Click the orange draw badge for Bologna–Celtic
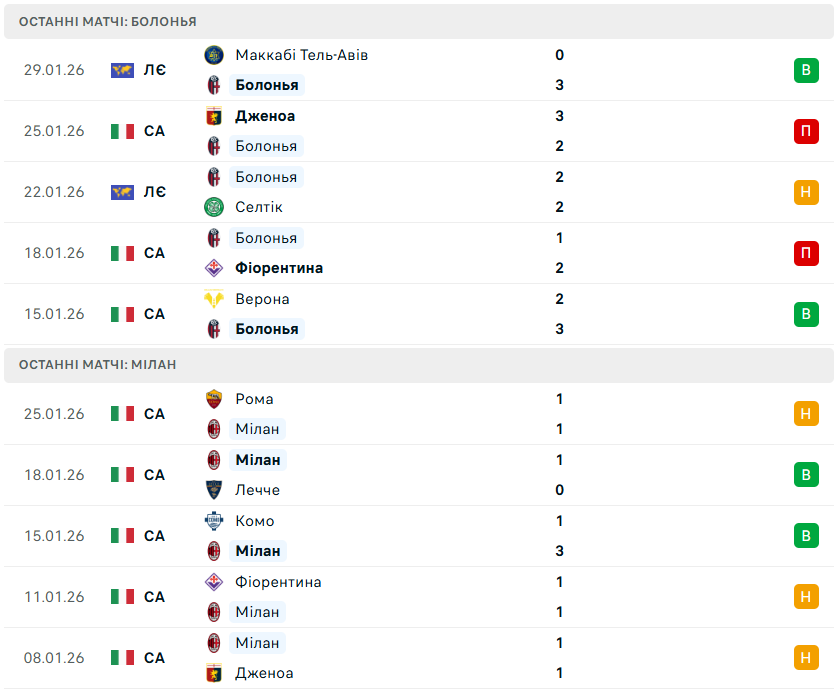This screenshot has height=692, width=837. pyautogui.click(x=806, y=192)
